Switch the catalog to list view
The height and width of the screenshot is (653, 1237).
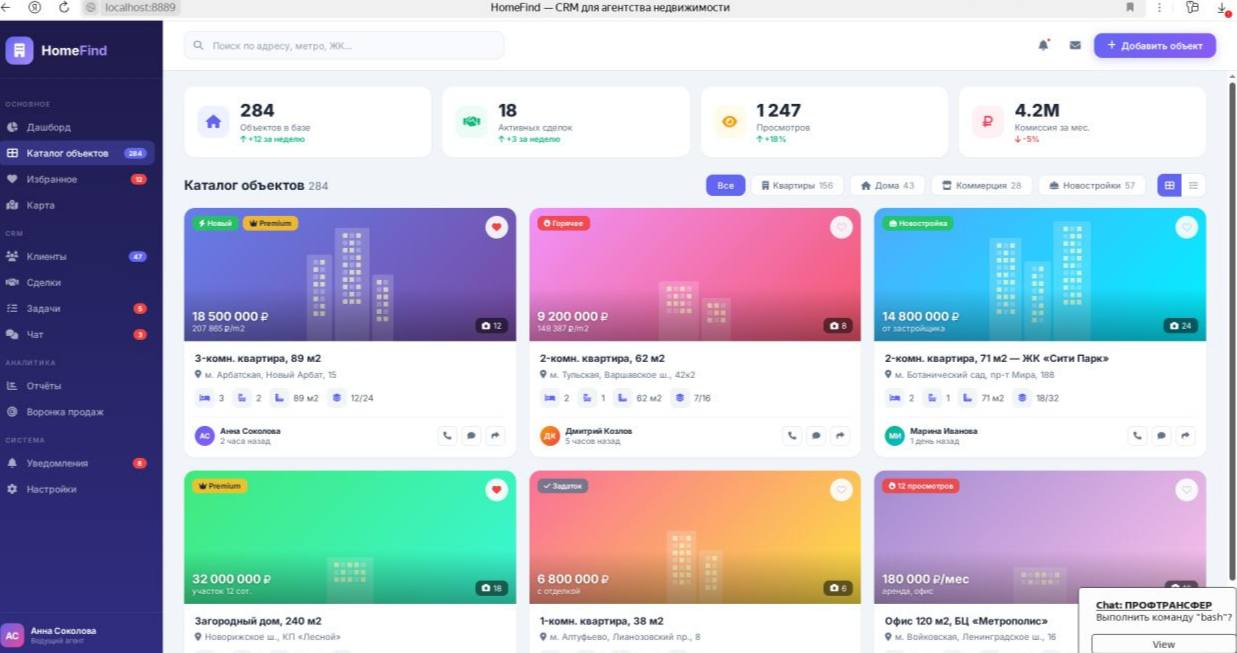1193,185
